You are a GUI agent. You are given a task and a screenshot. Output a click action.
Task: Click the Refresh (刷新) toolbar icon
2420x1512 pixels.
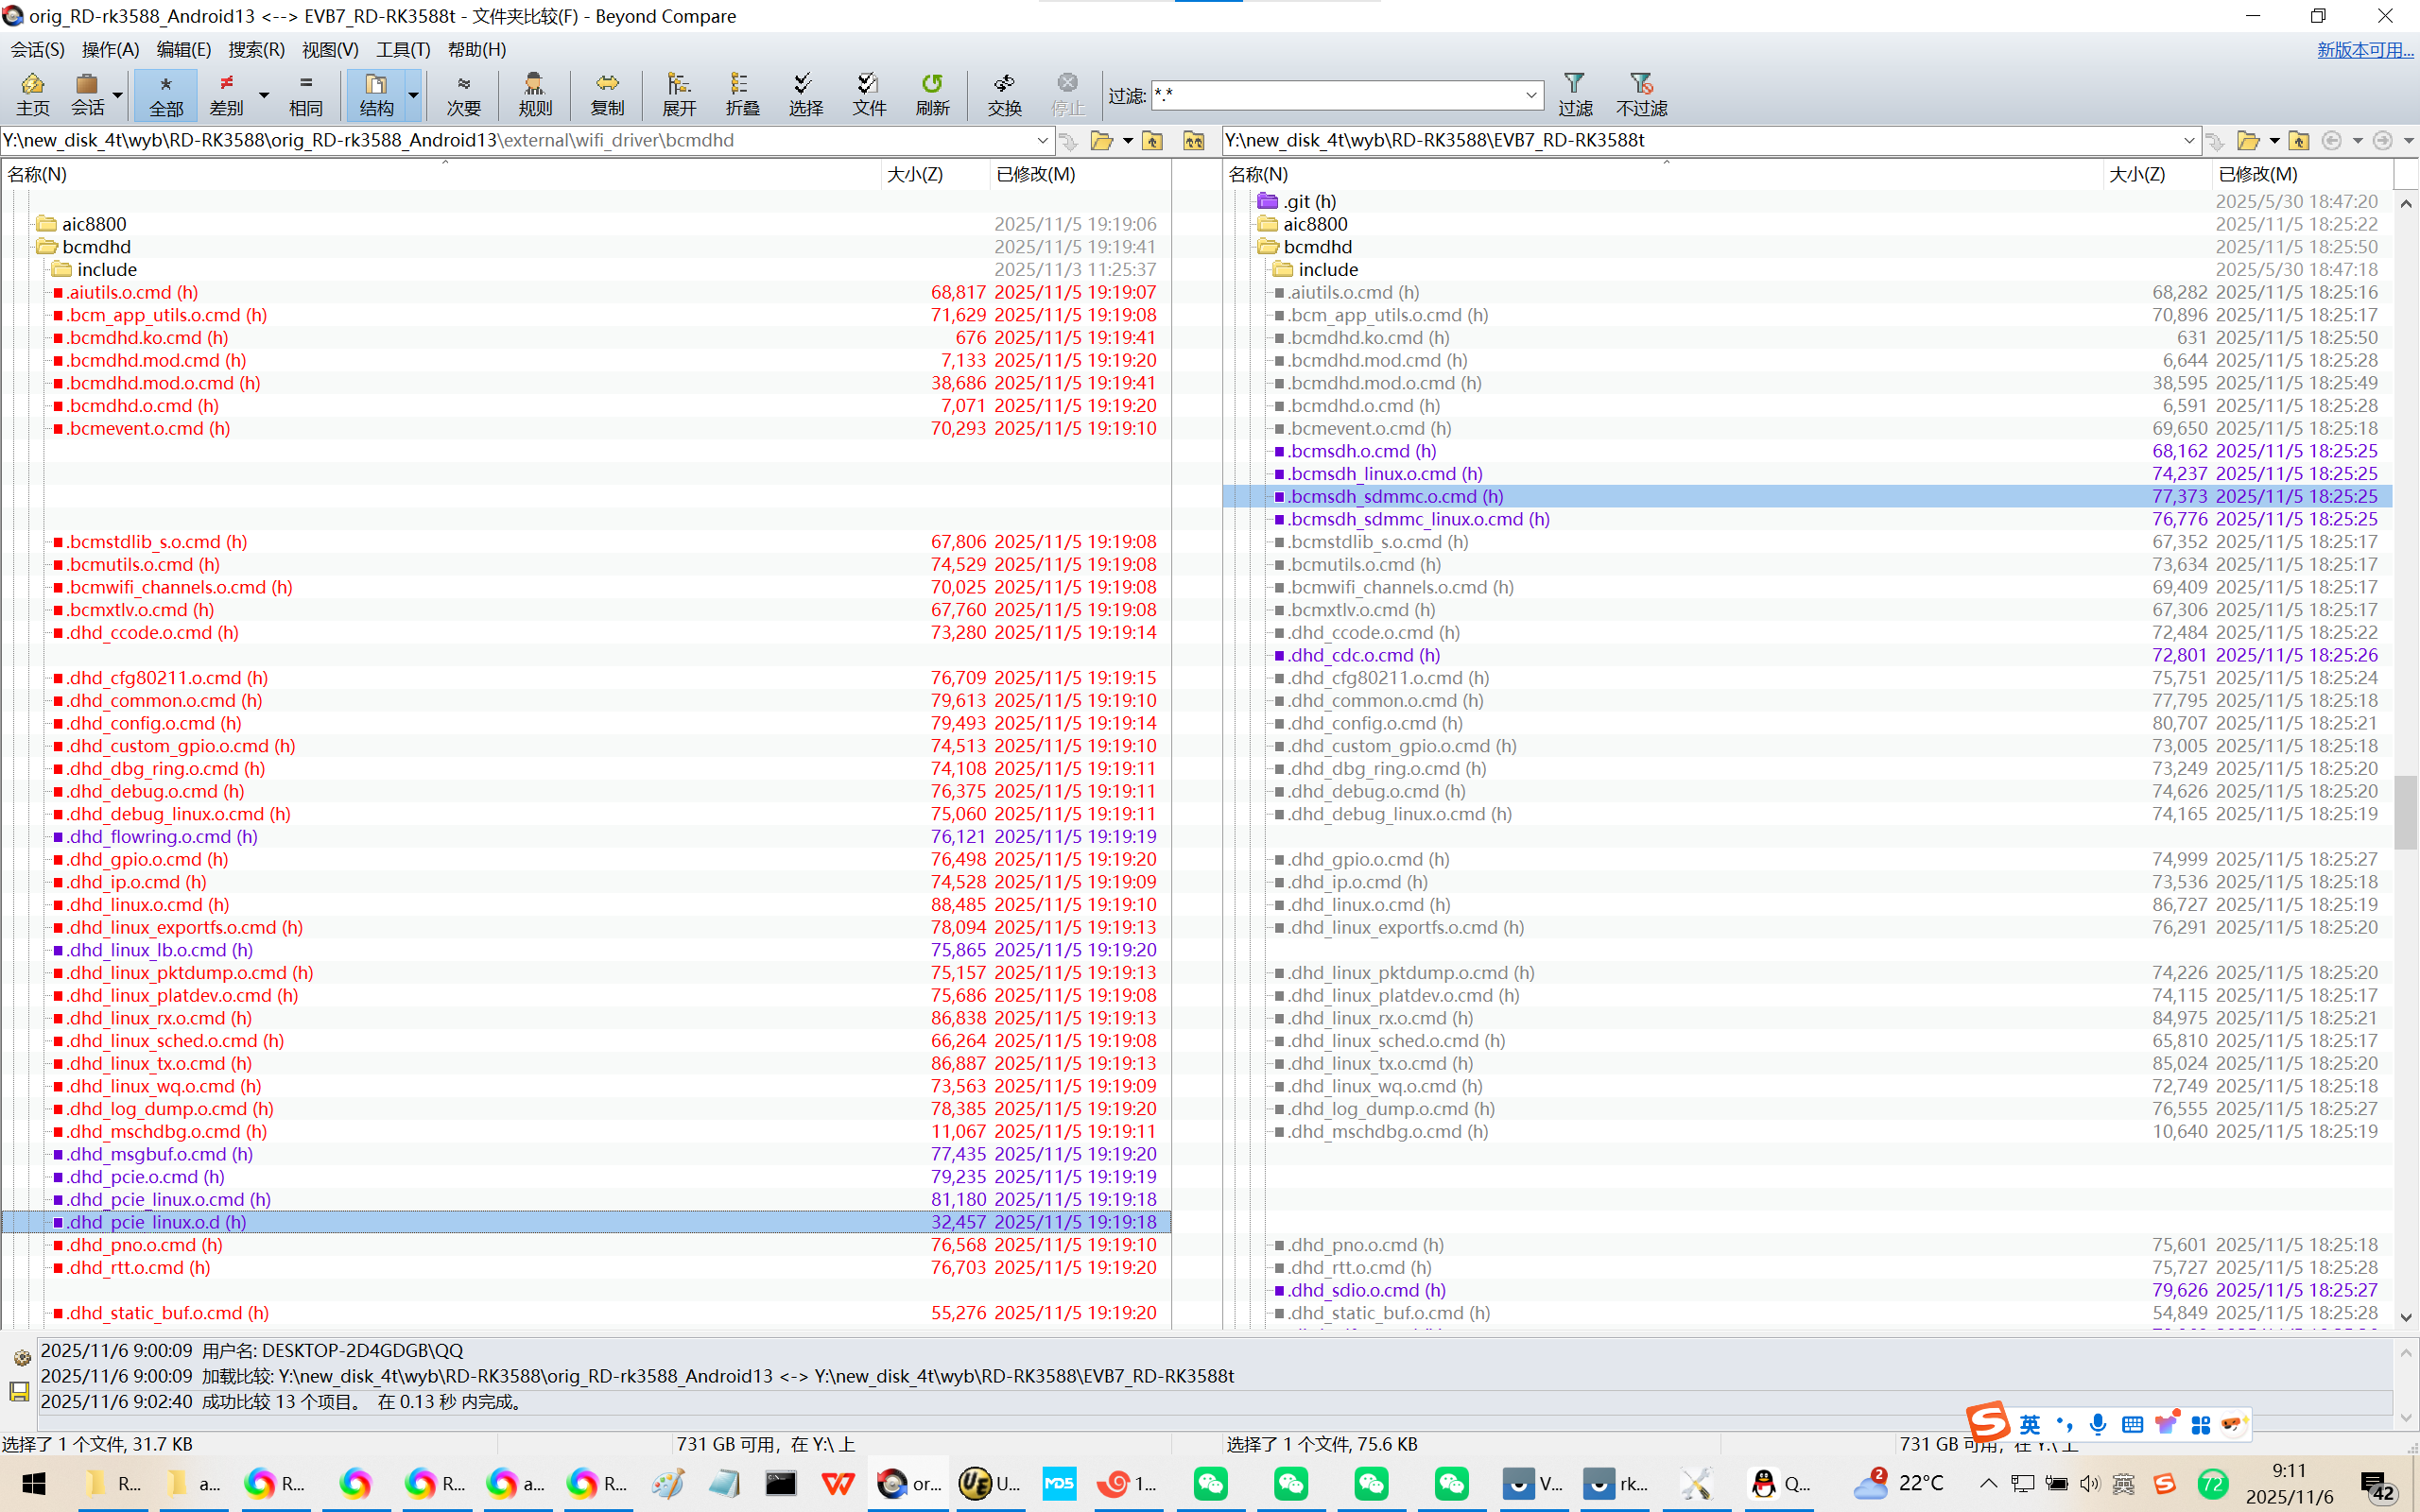(932, 94)
